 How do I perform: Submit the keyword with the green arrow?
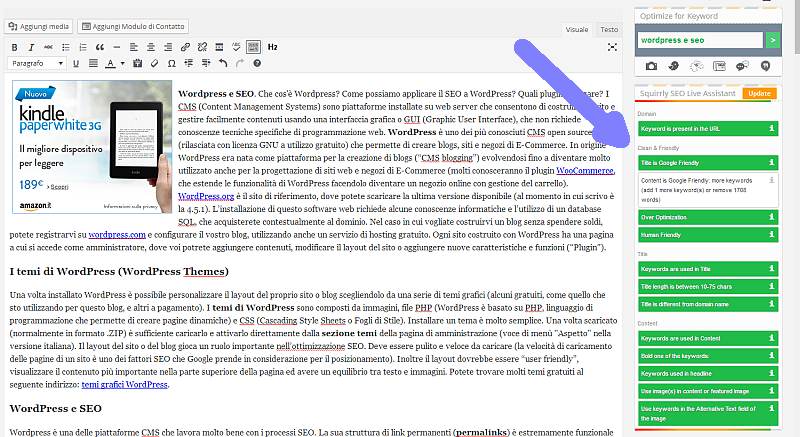pyautogui.click(x=772, y=40)
